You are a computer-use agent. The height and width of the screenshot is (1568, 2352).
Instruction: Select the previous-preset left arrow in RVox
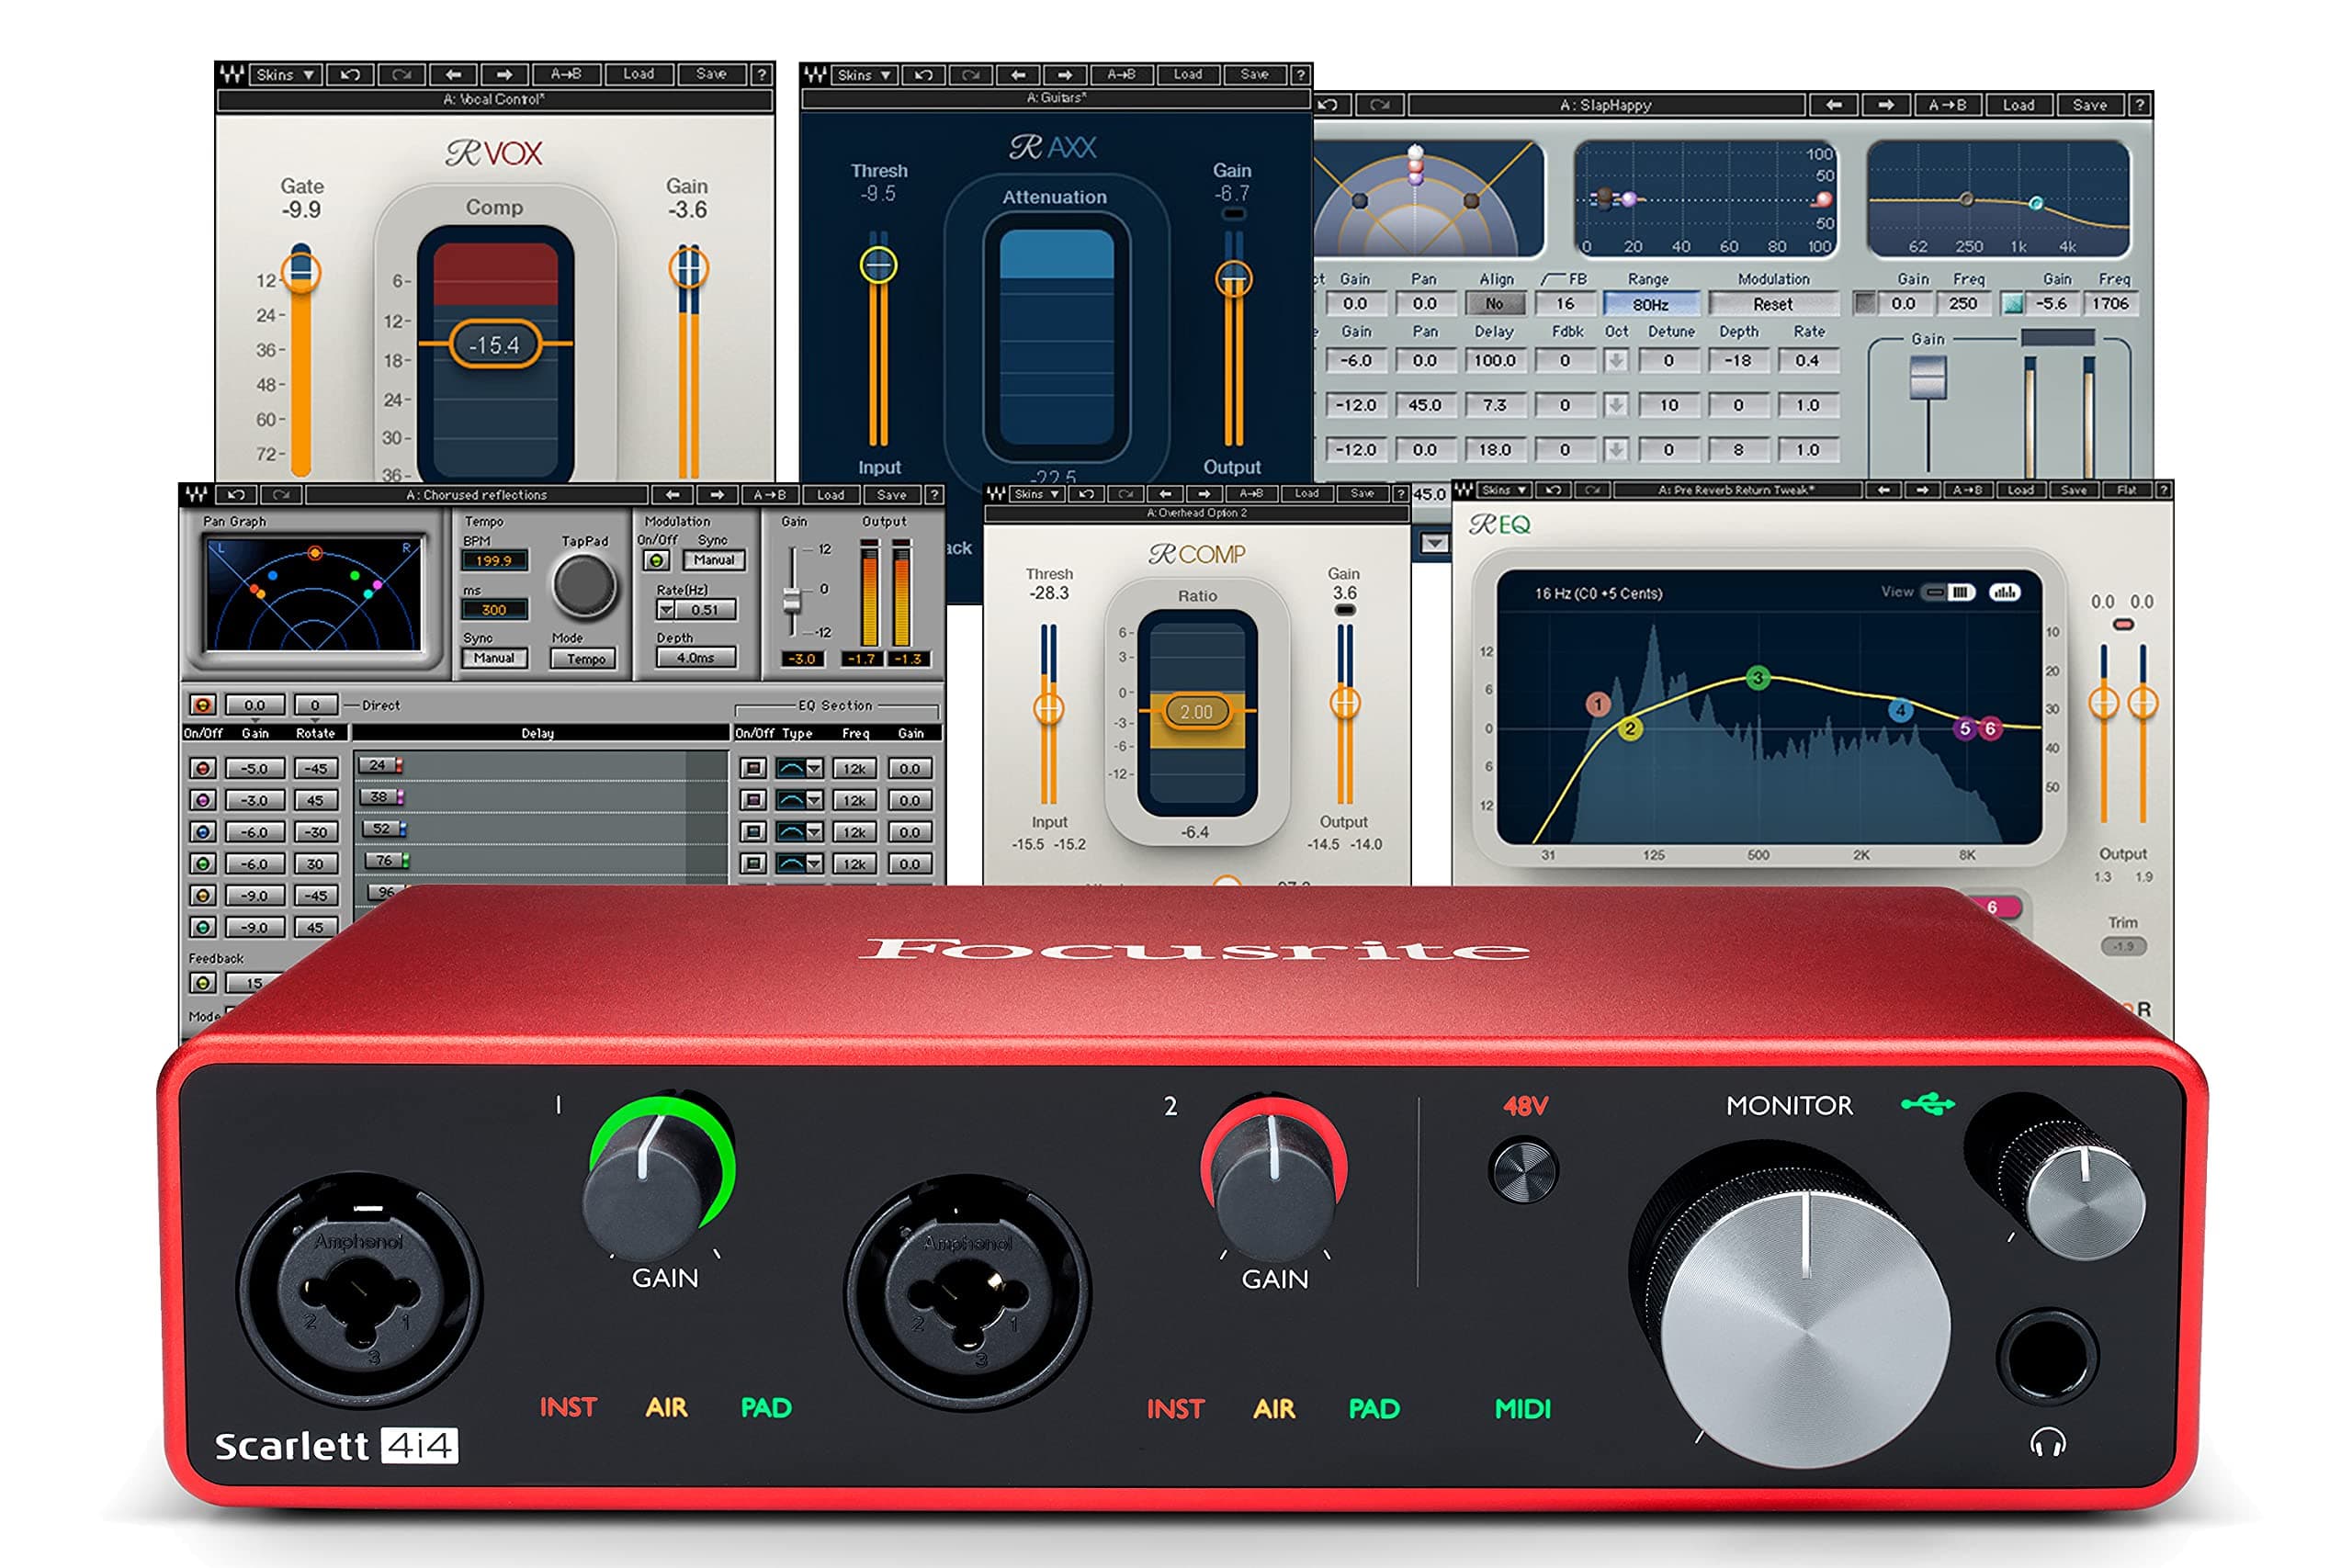pyautogui.click(x=456, y=76)
